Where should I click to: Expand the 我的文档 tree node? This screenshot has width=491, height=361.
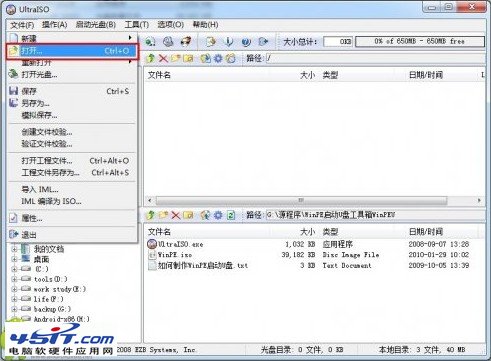tap(14, 249)
